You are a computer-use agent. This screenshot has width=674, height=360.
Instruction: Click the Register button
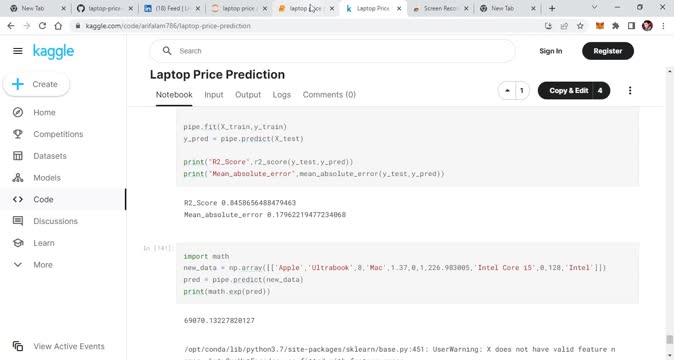pos(608,51)
